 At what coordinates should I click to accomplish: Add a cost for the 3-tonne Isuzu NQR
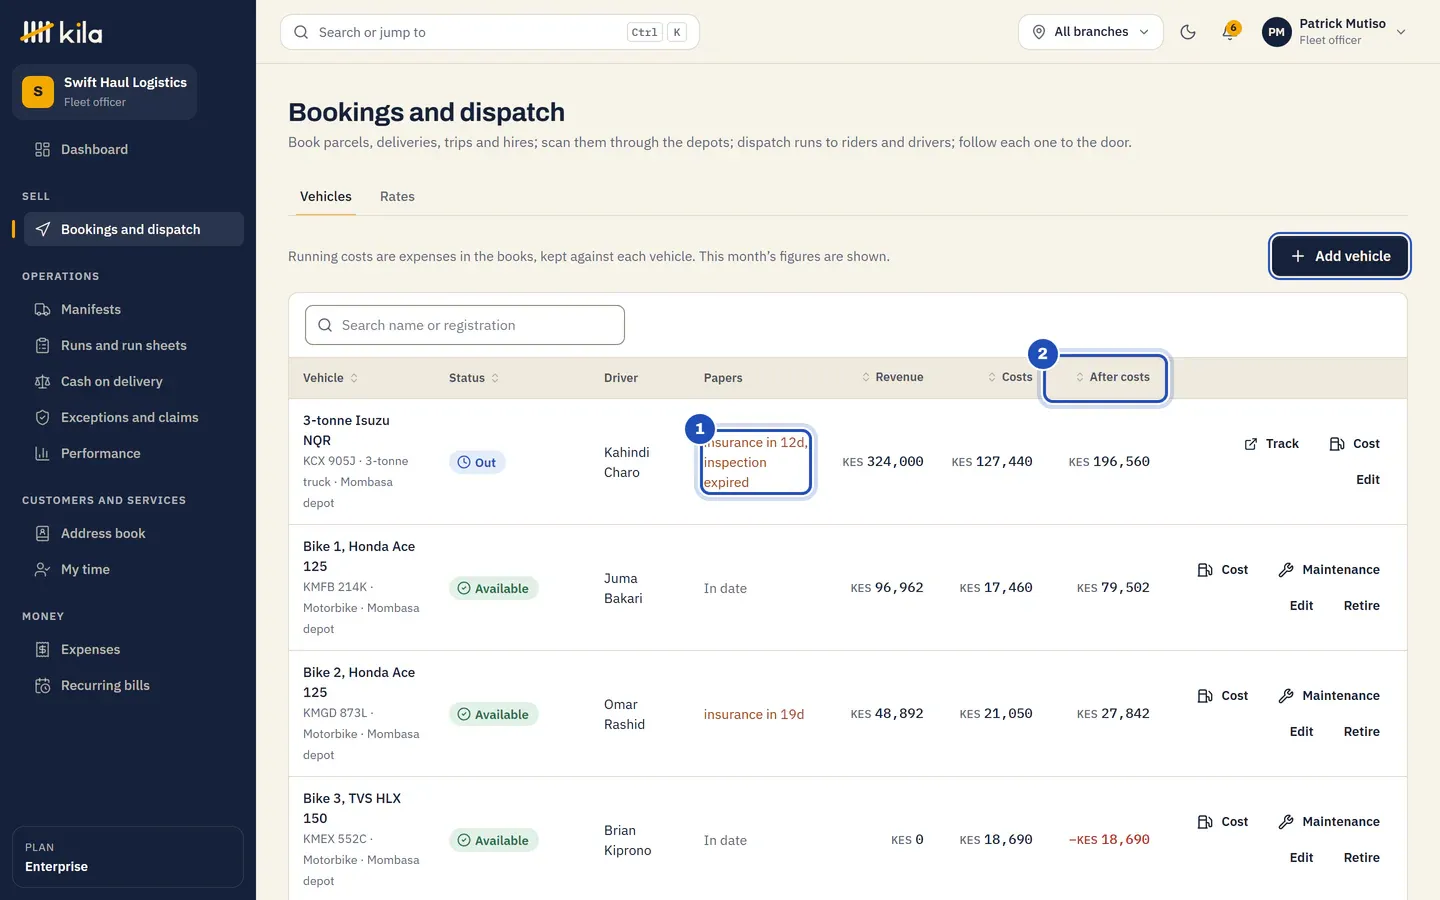coord(1354,444)
